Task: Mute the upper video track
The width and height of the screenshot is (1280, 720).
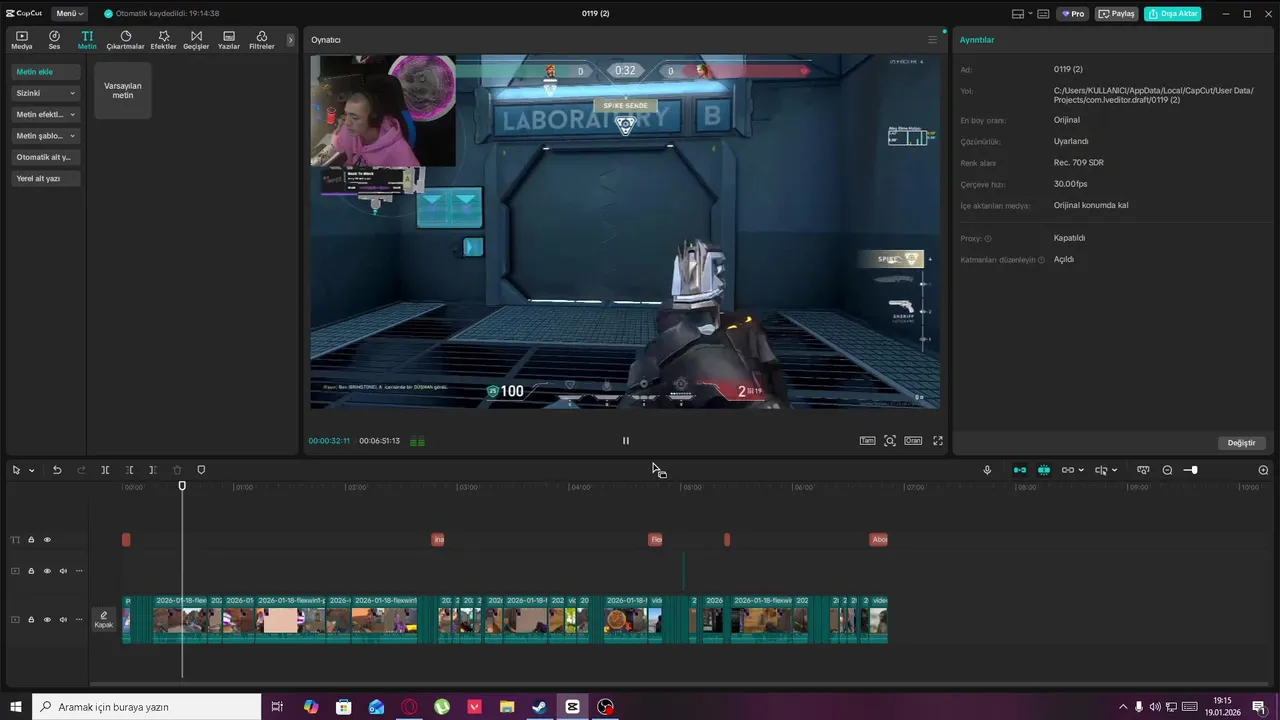Action: (x=62, y=571)
